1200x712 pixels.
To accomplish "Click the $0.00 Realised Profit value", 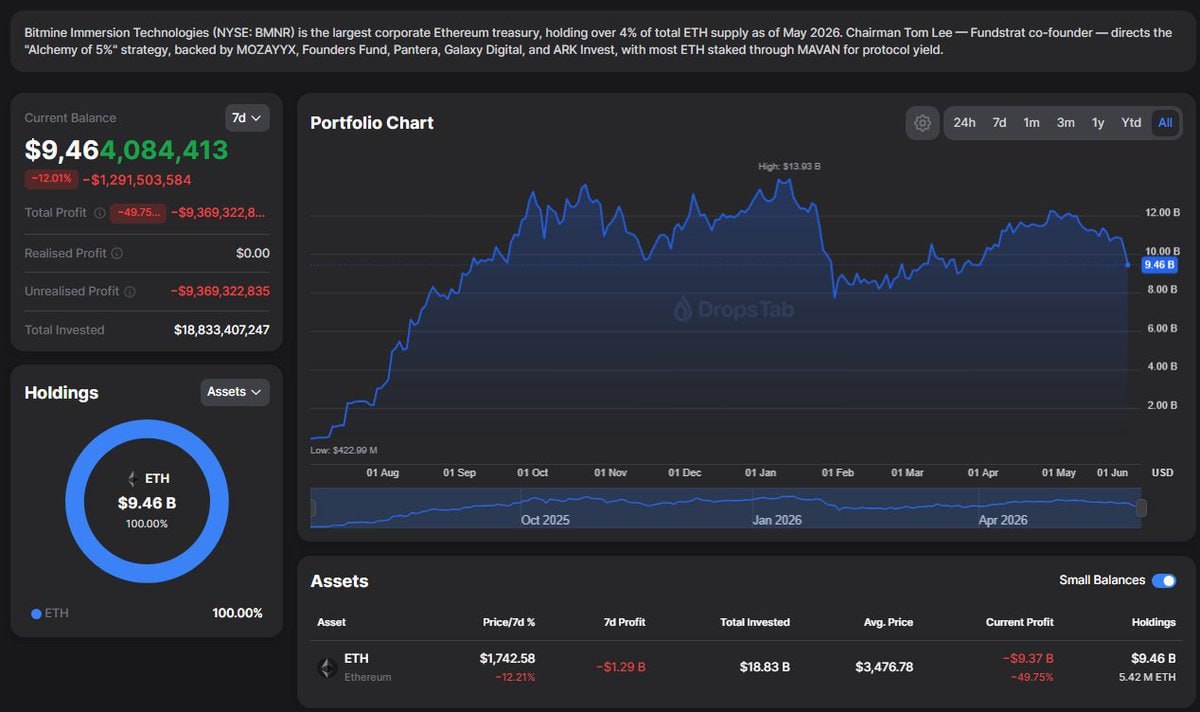I will click(253, 253).
